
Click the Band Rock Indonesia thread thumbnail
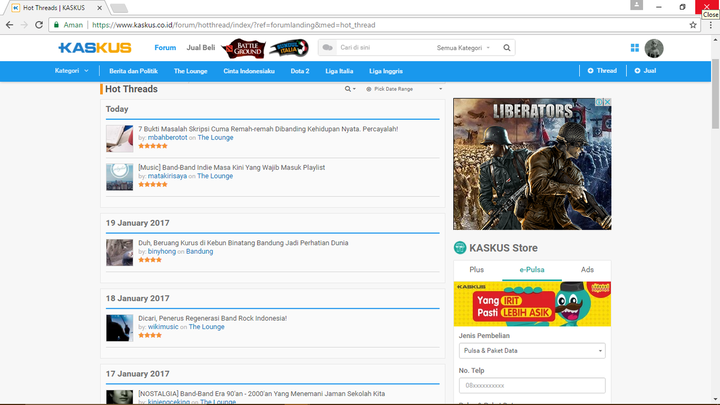click(119, 328)
